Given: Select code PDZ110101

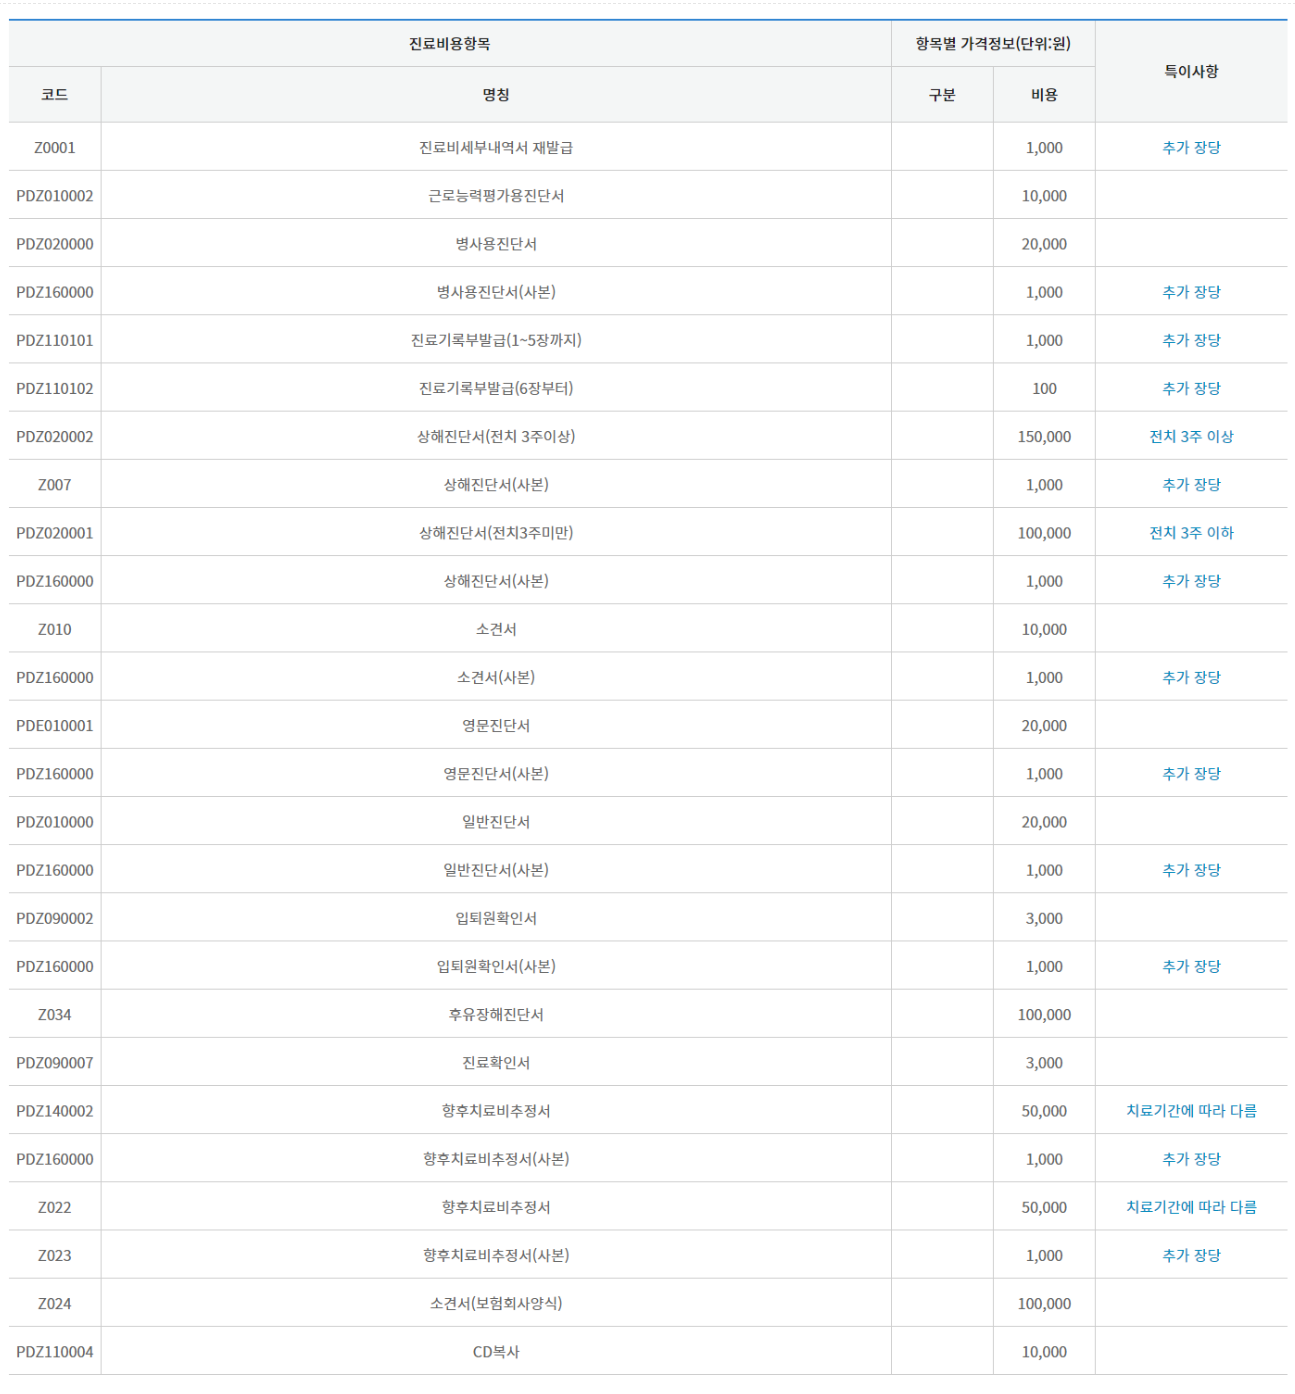Looking at the screenshot, I should 55,340.
